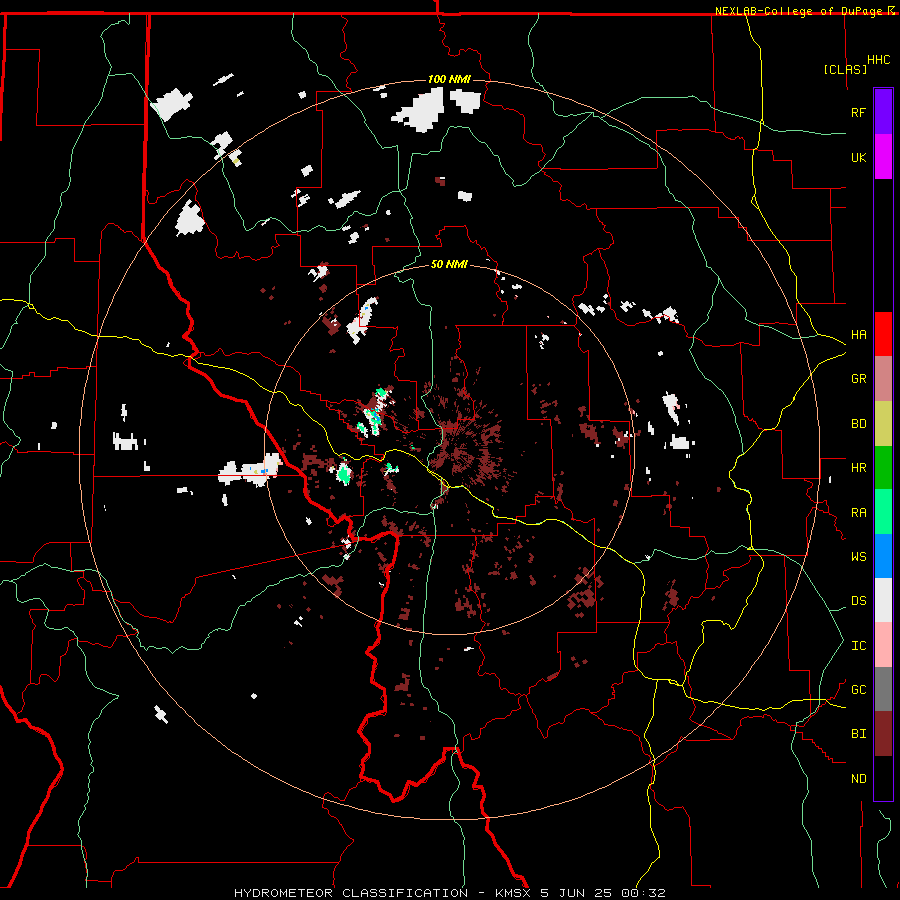
Task: Click the UK magenta legend swatch
Action: tap(883, 157)
